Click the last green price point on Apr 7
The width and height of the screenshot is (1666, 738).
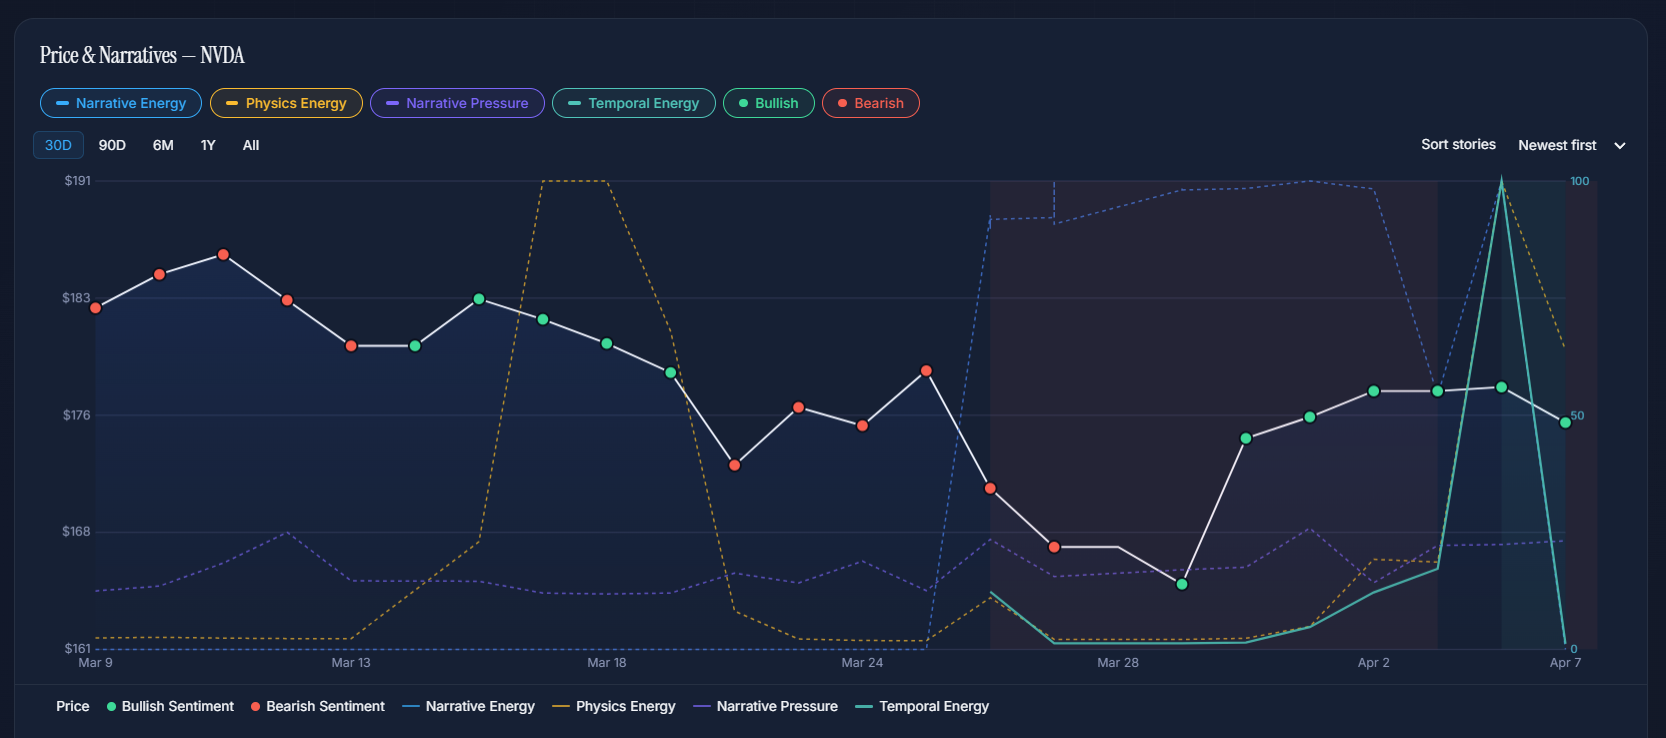click(1565, 423)
